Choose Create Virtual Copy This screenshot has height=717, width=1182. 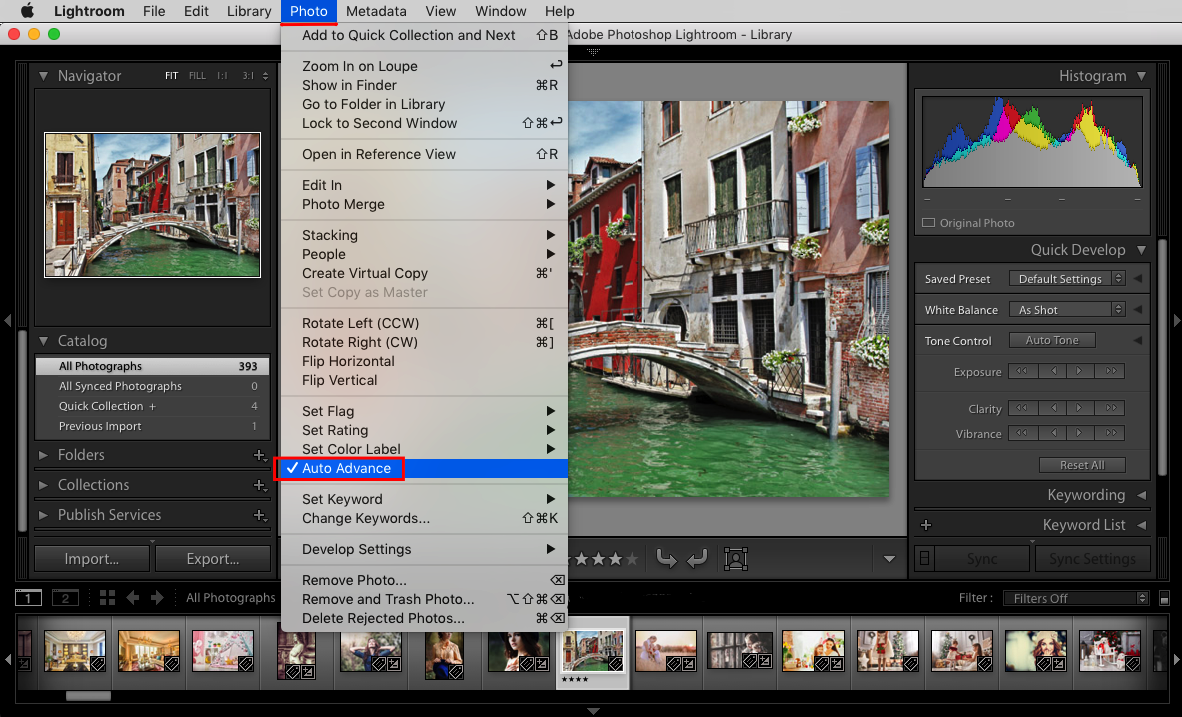424,274
